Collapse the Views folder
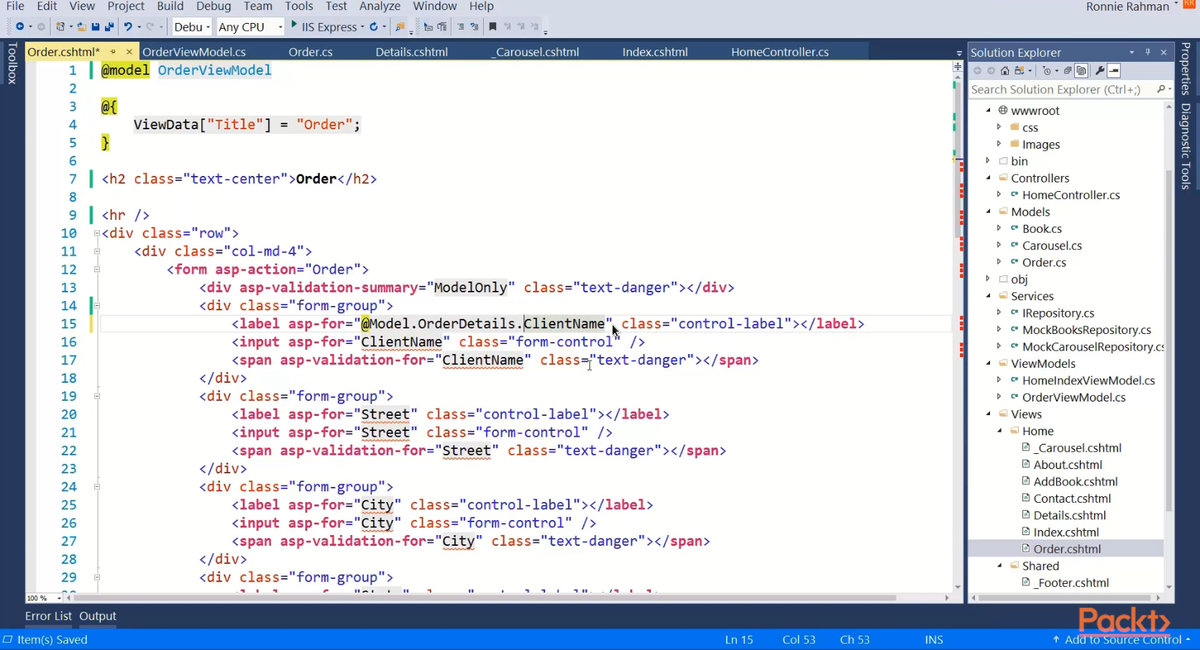 coord(989,414)
